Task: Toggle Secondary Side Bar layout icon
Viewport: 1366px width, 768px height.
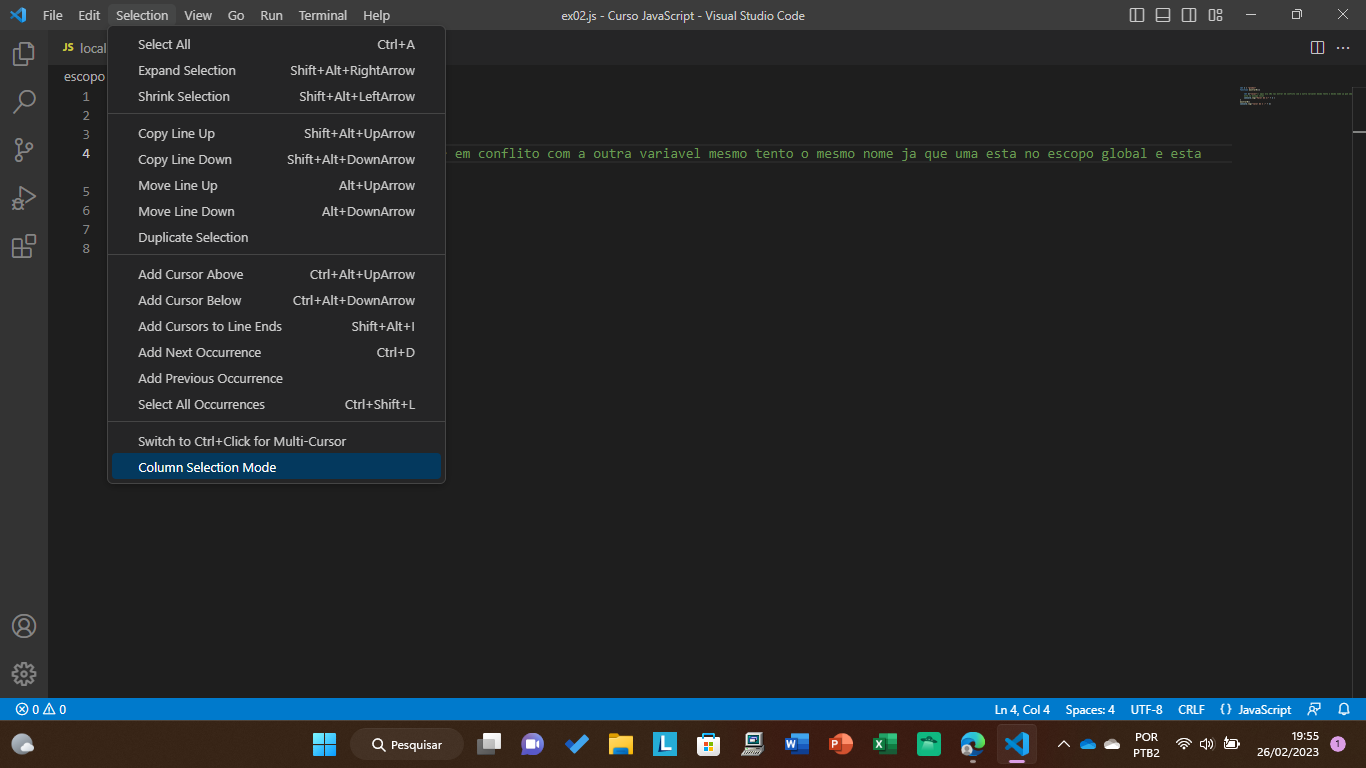Action: coord(1189,15)
